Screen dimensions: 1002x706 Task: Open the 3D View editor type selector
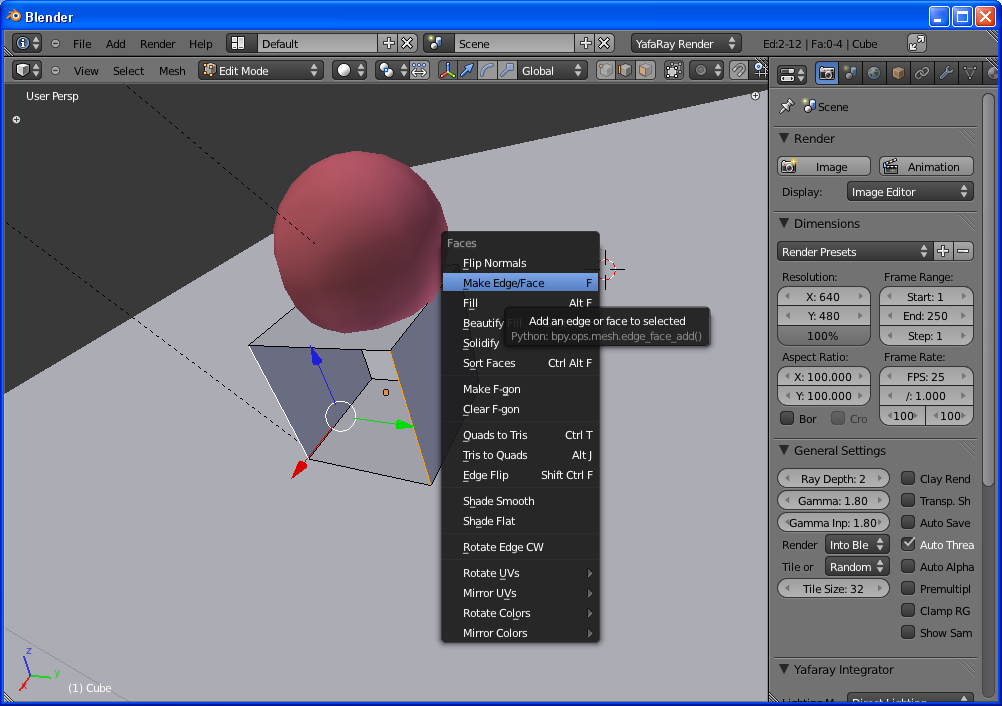tap(27, 70)
